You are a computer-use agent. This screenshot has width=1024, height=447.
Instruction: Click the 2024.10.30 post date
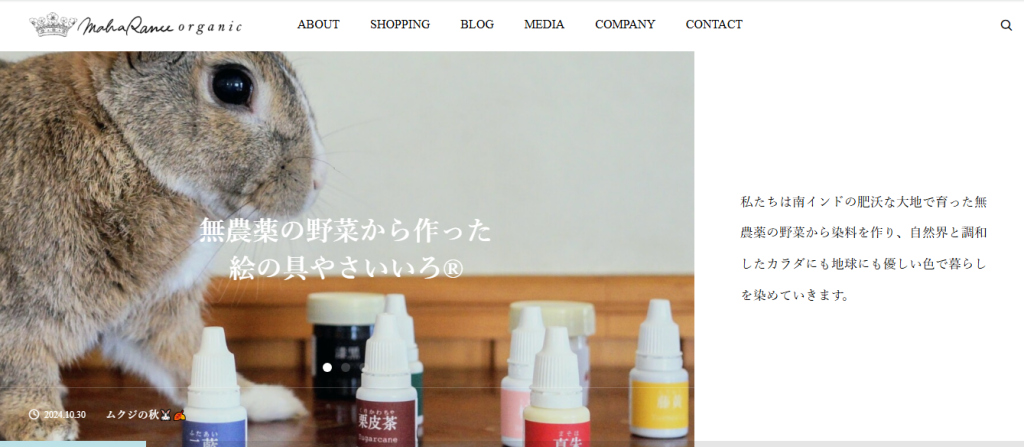tap(65, 414)
